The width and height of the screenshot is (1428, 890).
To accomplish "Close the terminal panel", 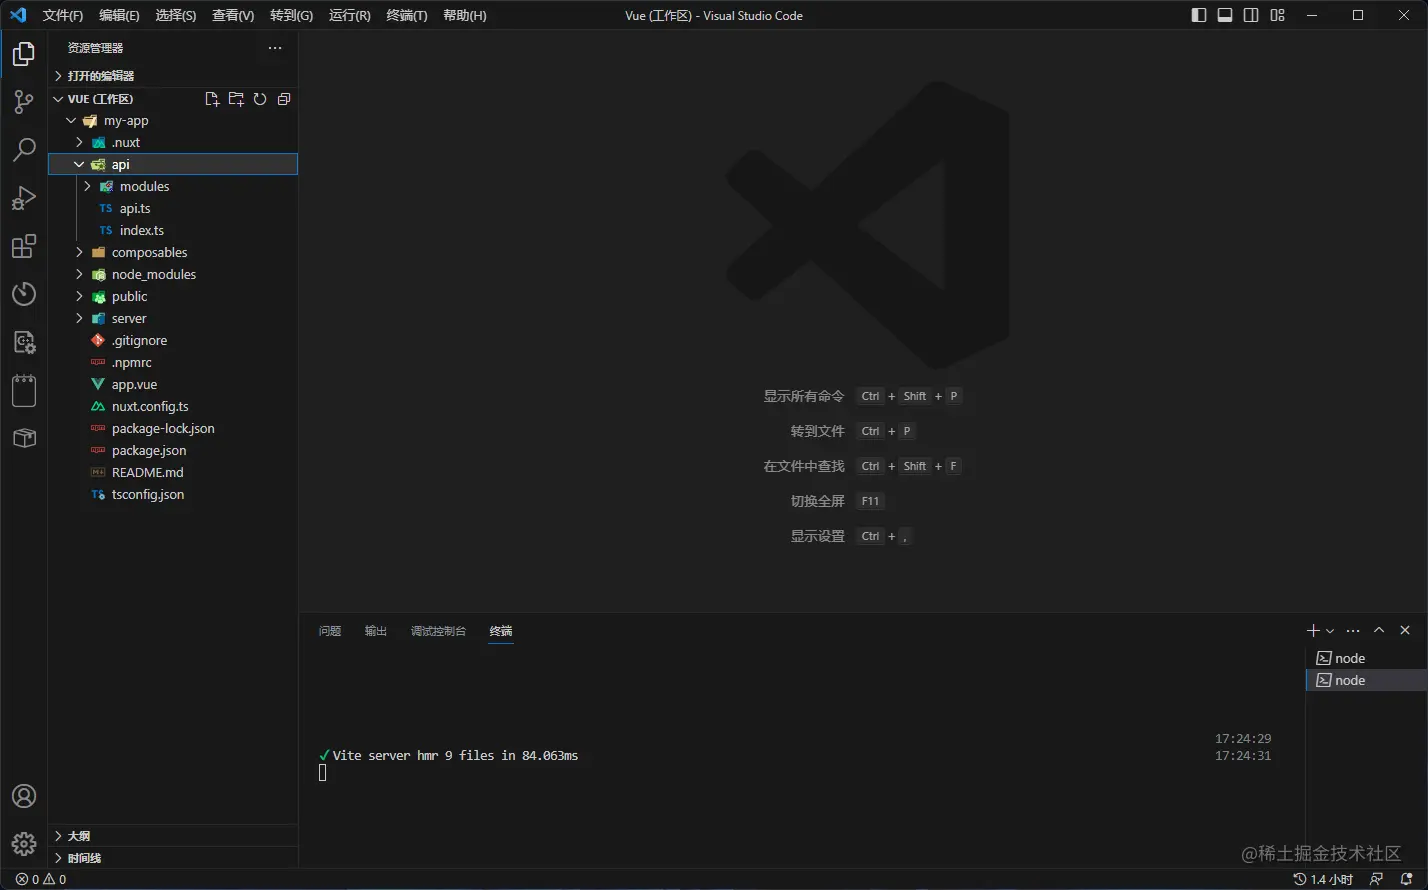I will coord(1405,630).
